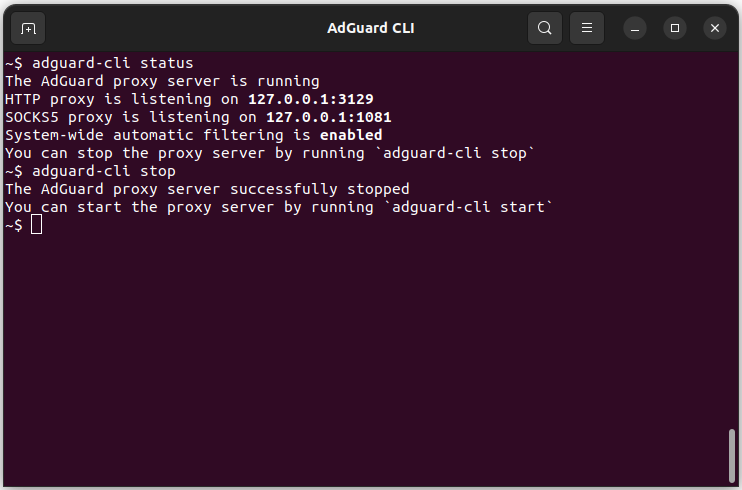Click the first '~$' prompt symbol
Viewport: 742px width, 490px height.
(x=14, y=63)
